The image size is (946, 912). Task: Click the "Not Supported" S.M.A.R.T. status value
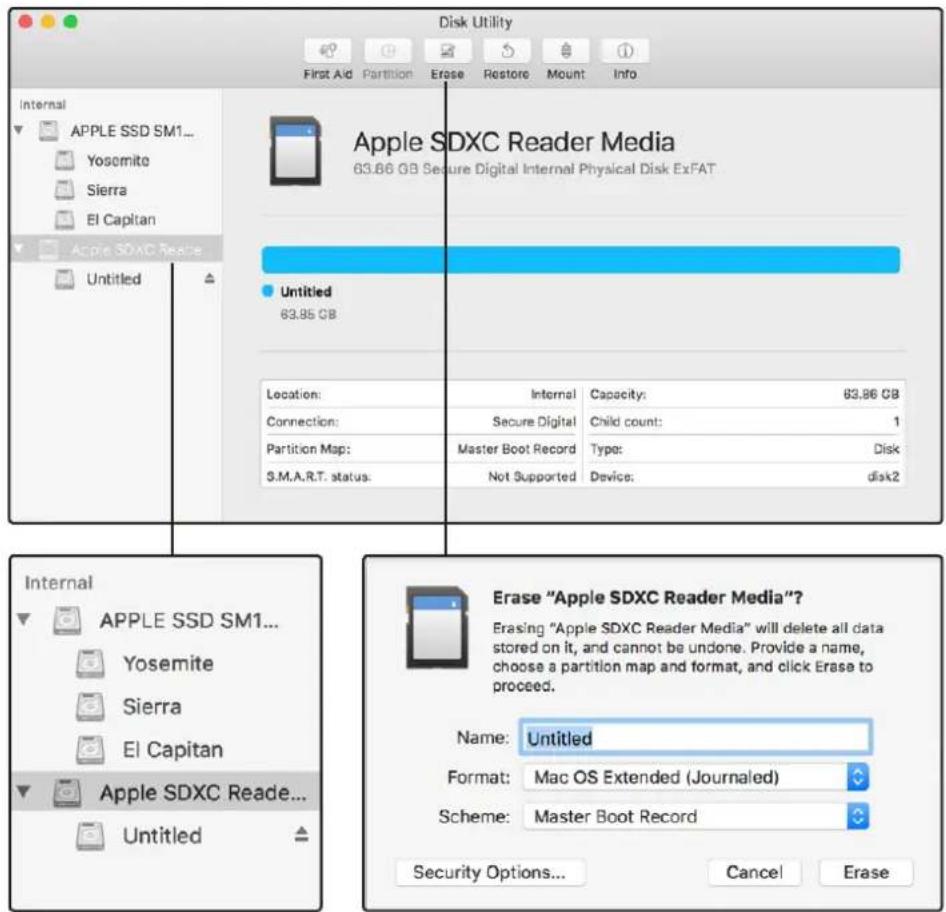tap(532, 477)
